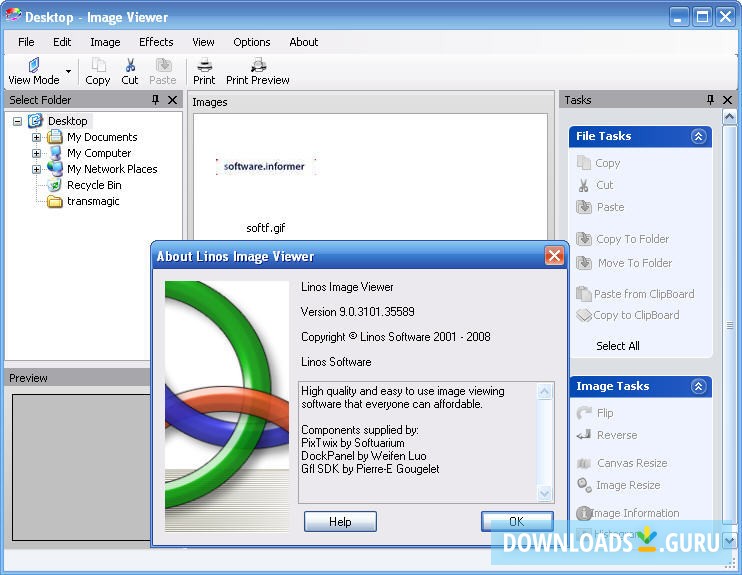Image resolution: width=742 pixels, height=575 pixels.
Task: Select My Network Places in the tree
Action: [112, 169]
